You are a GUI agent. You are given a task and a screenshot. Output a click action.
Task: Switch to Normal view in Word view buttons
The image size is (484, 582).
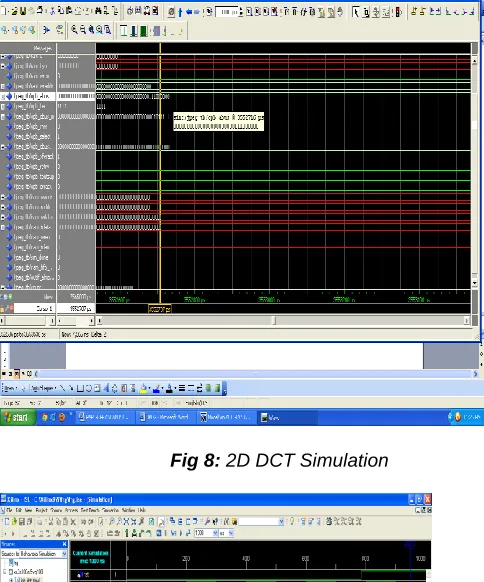(4, 374)
